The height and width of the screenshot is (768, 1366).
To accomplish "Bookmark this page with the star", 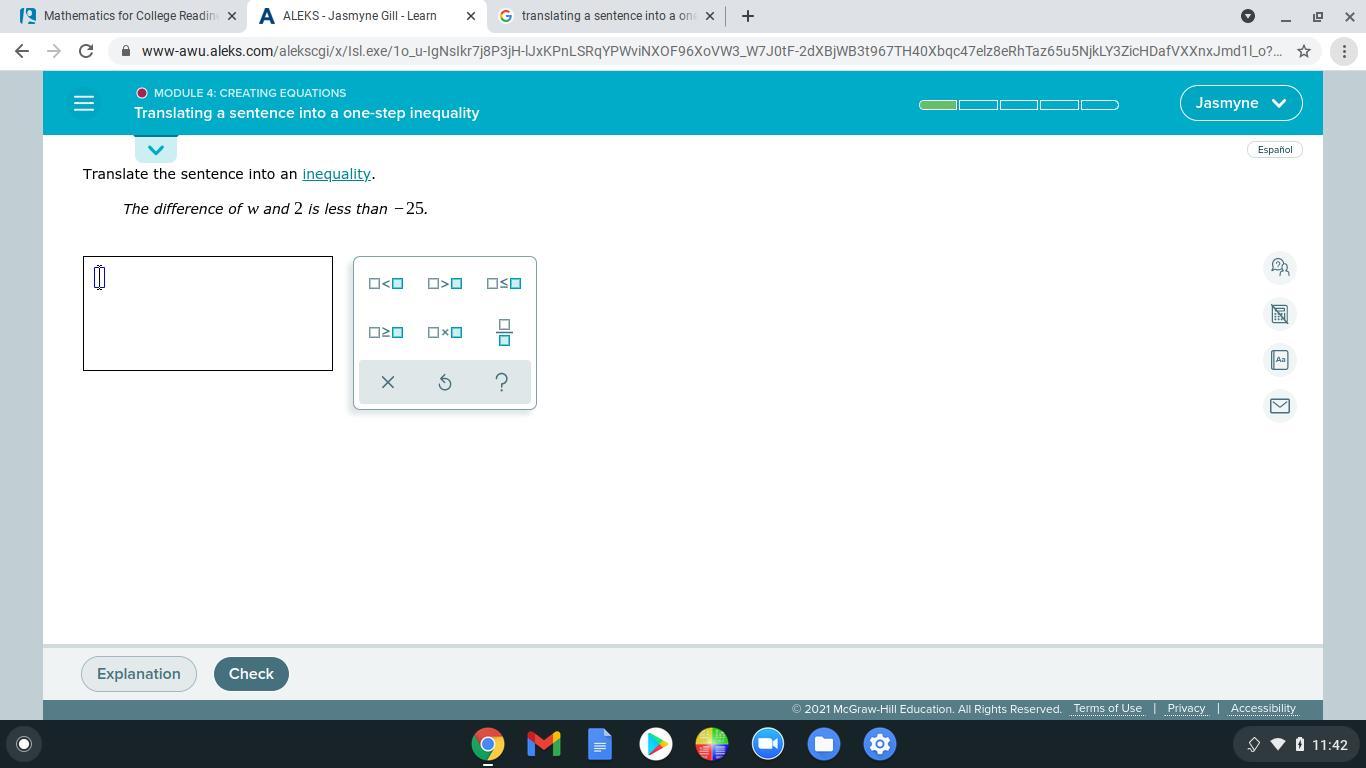I will pos(1304,51).
